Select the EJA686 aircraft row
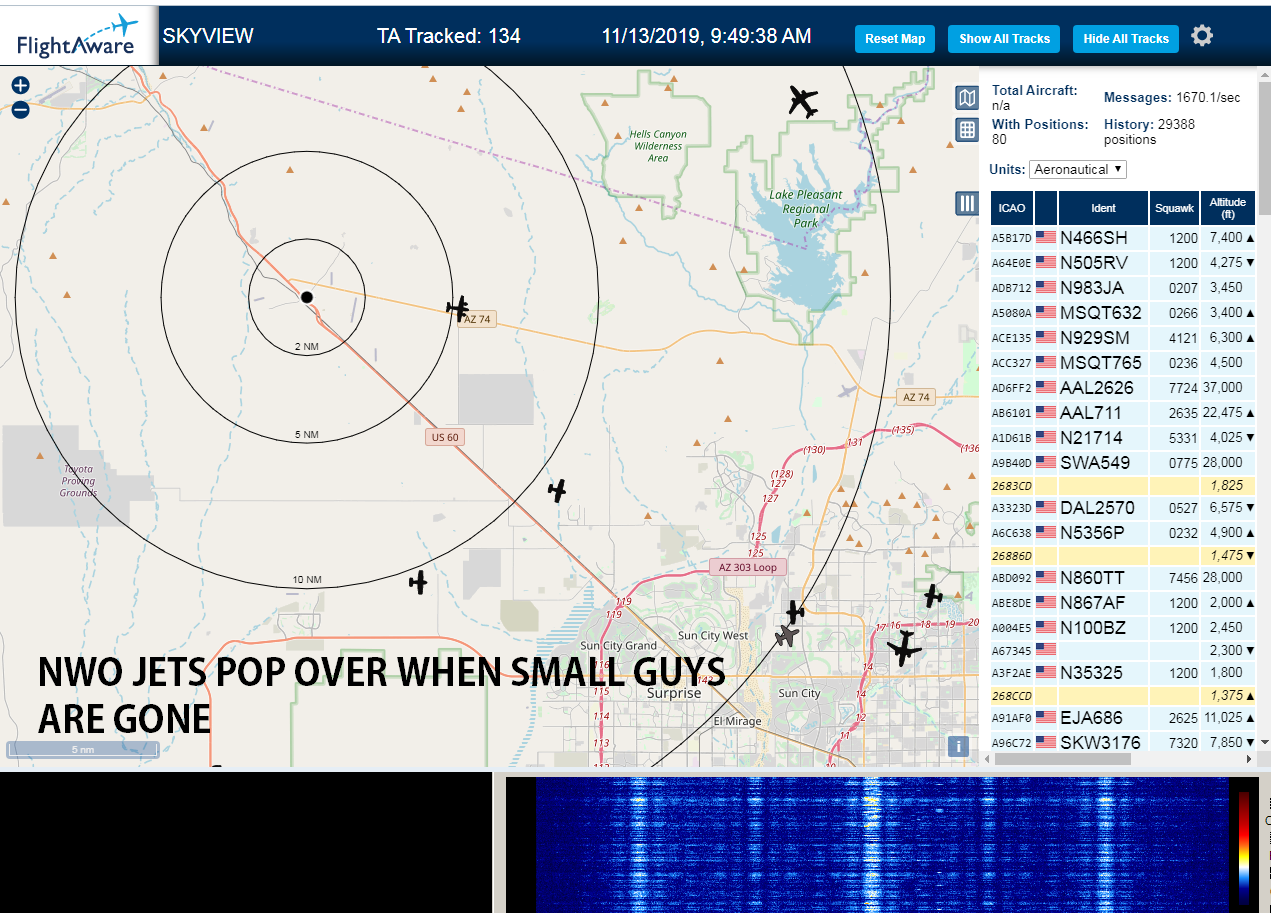This screenshot has width=1271, height=913. coord(1123,718)
